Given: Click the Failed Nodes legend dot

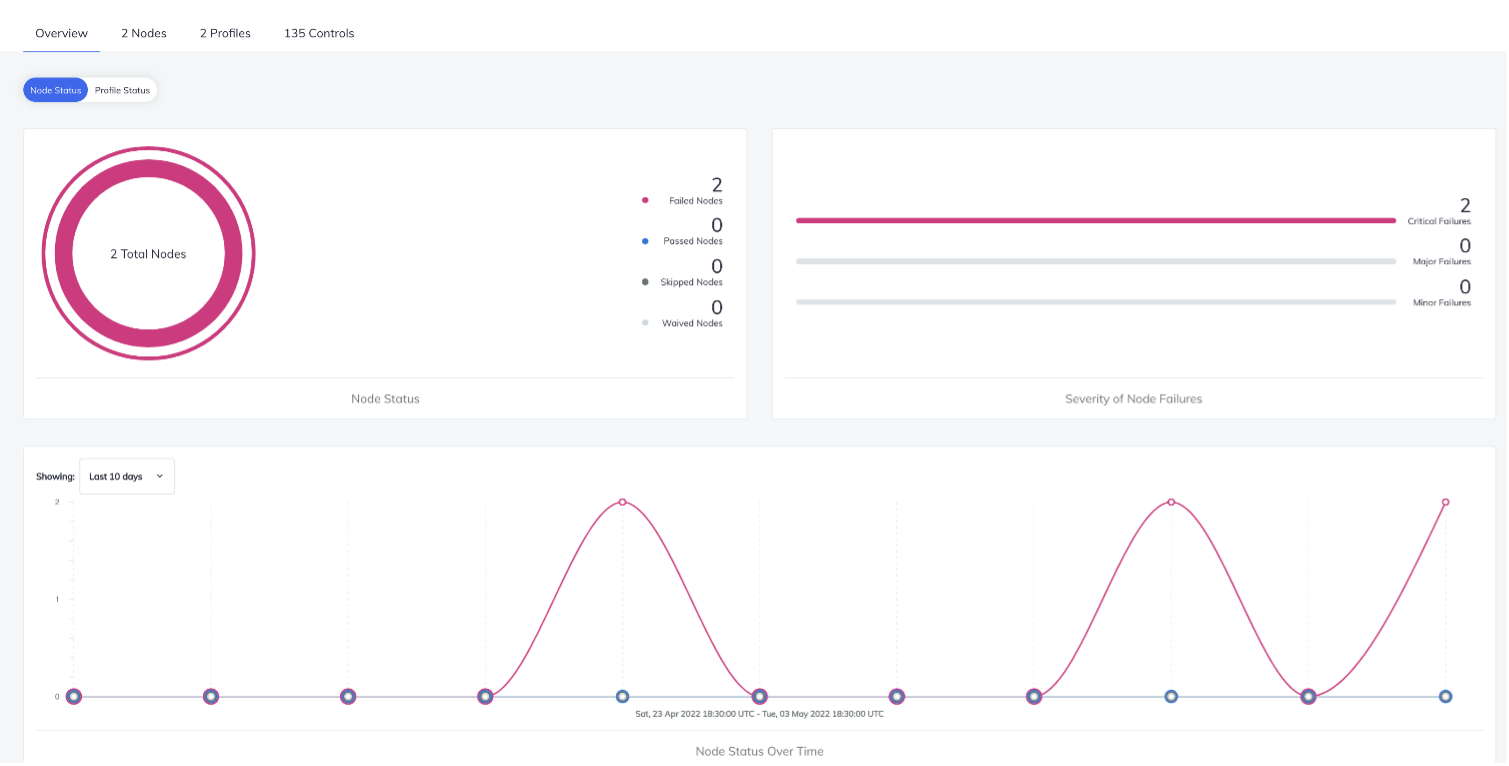Looking at the screenshot, I should 644,200.
